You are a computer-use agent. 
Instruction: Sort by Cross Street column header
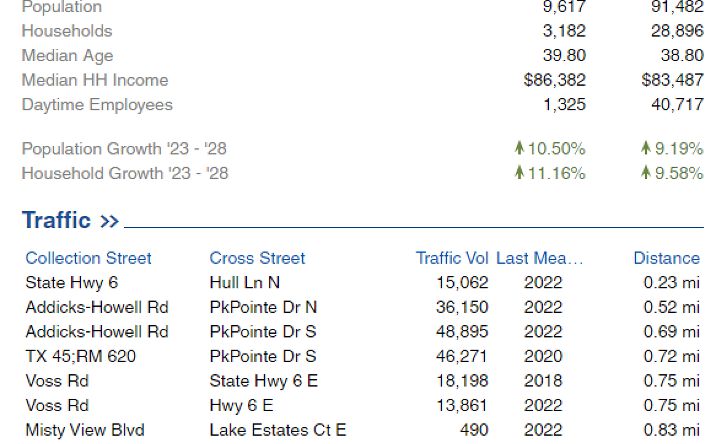(x=257, y=258)
